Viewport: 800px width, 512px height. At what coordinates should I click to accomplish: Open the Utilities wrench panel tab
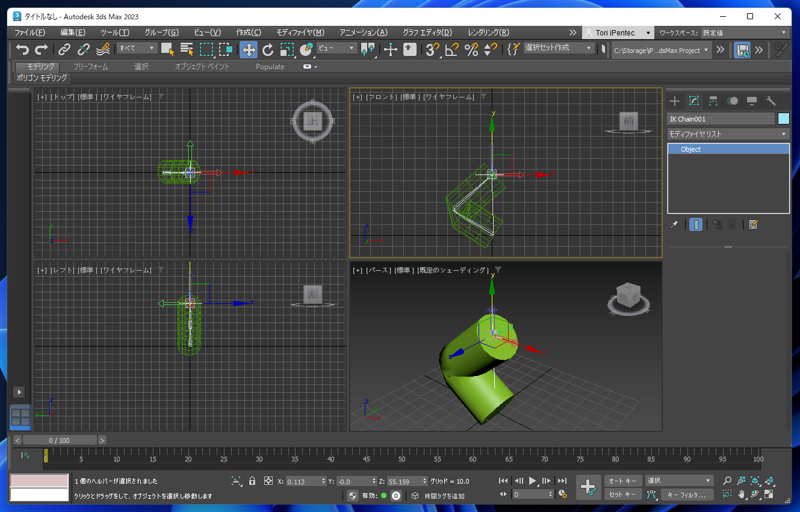click(770, 101)
